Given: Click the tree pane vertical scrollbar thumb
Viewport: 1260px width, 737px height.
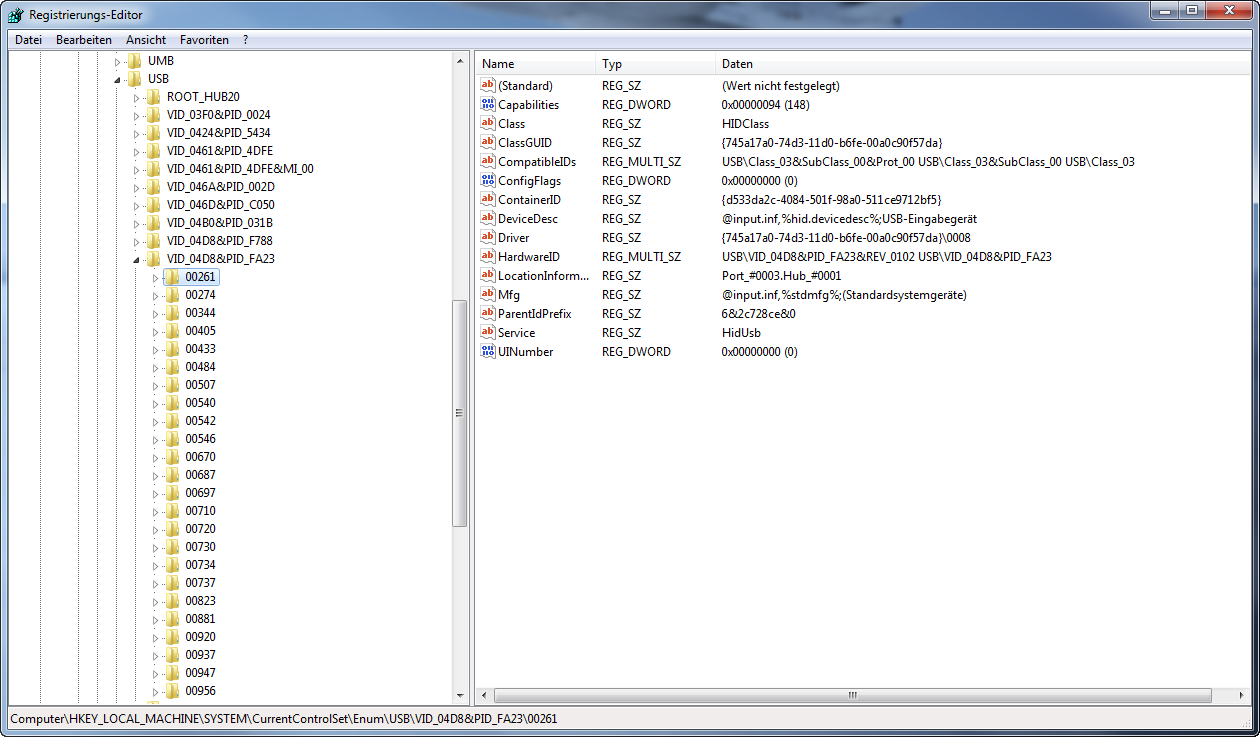Looking at the screenshot, I should tap(460, 413).
